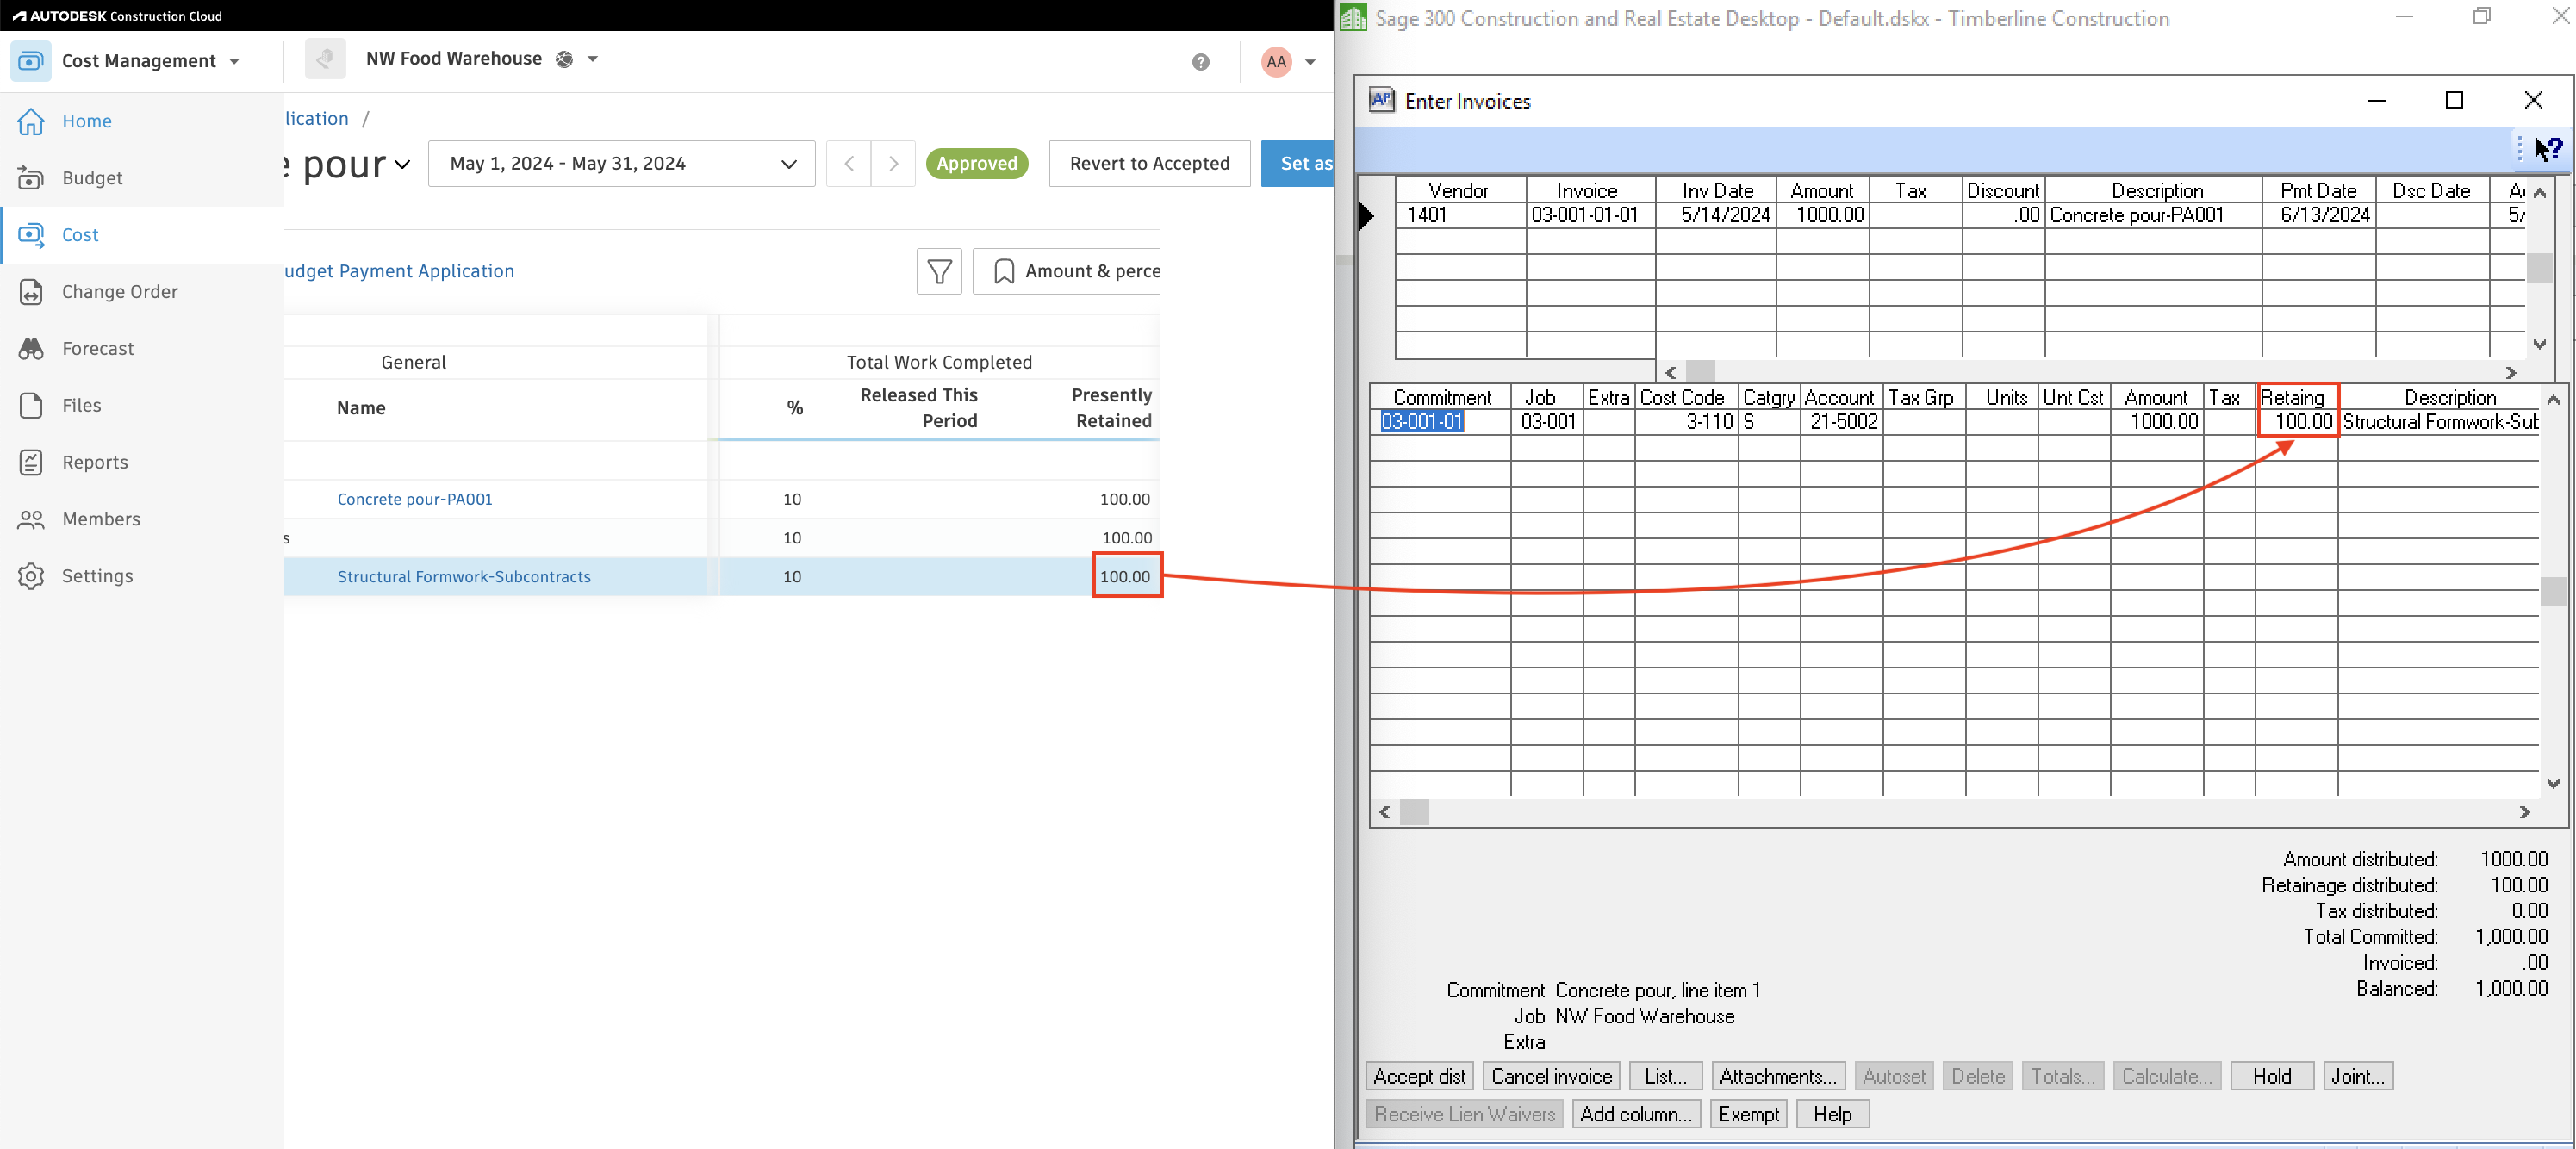The height and width of the screenshot is (1149, 2576).
Task: Click the Reports section in sidebar
Action: [x=92, y=462]
